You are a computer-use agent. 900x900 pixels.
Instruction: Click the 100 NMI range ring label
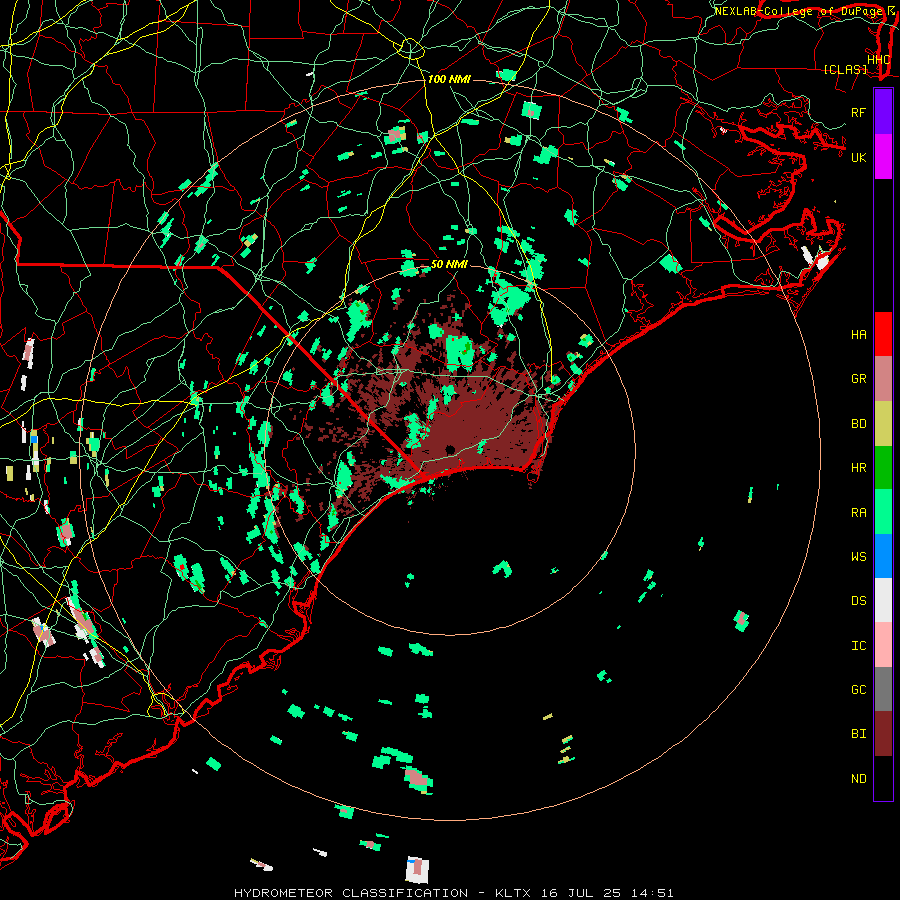coord(449,79)
